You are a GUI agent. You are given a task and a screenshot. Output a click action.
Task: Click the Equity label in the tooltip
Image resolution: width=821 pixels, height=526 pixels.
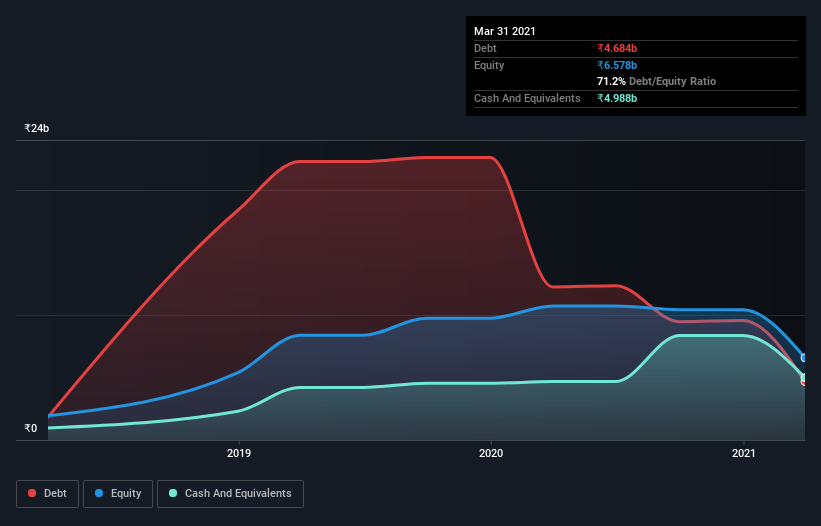click(489, 65)
